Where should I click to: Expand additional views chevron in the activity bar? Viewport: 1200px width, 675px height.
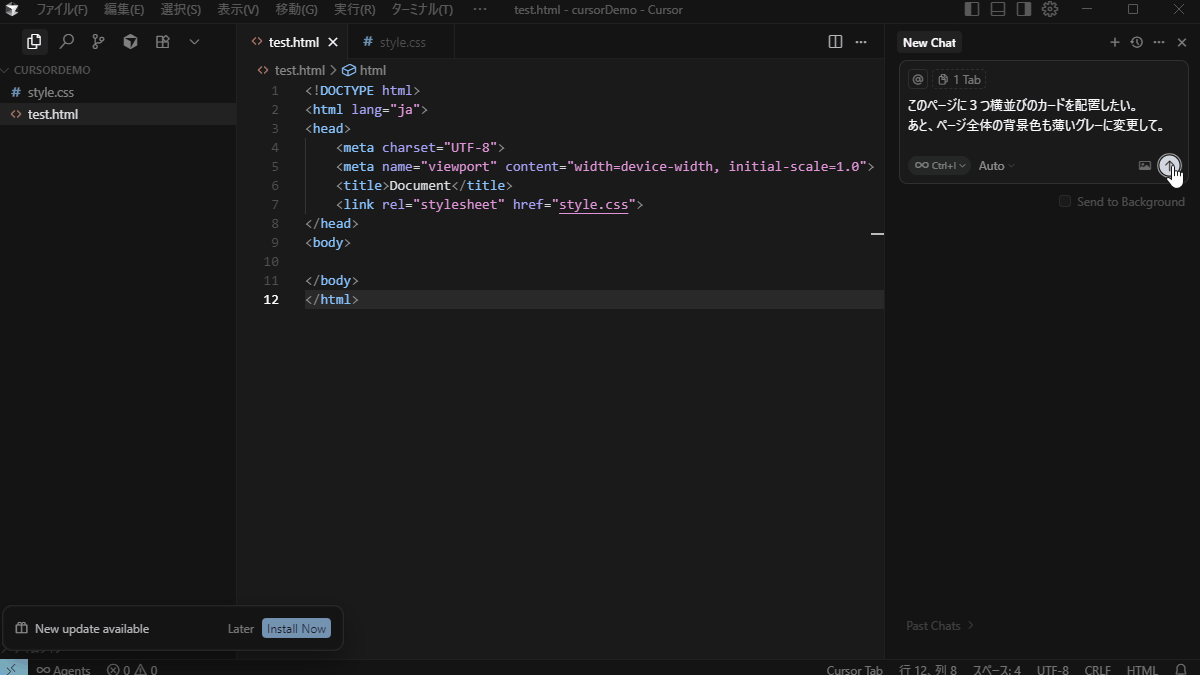coord(194,42)
